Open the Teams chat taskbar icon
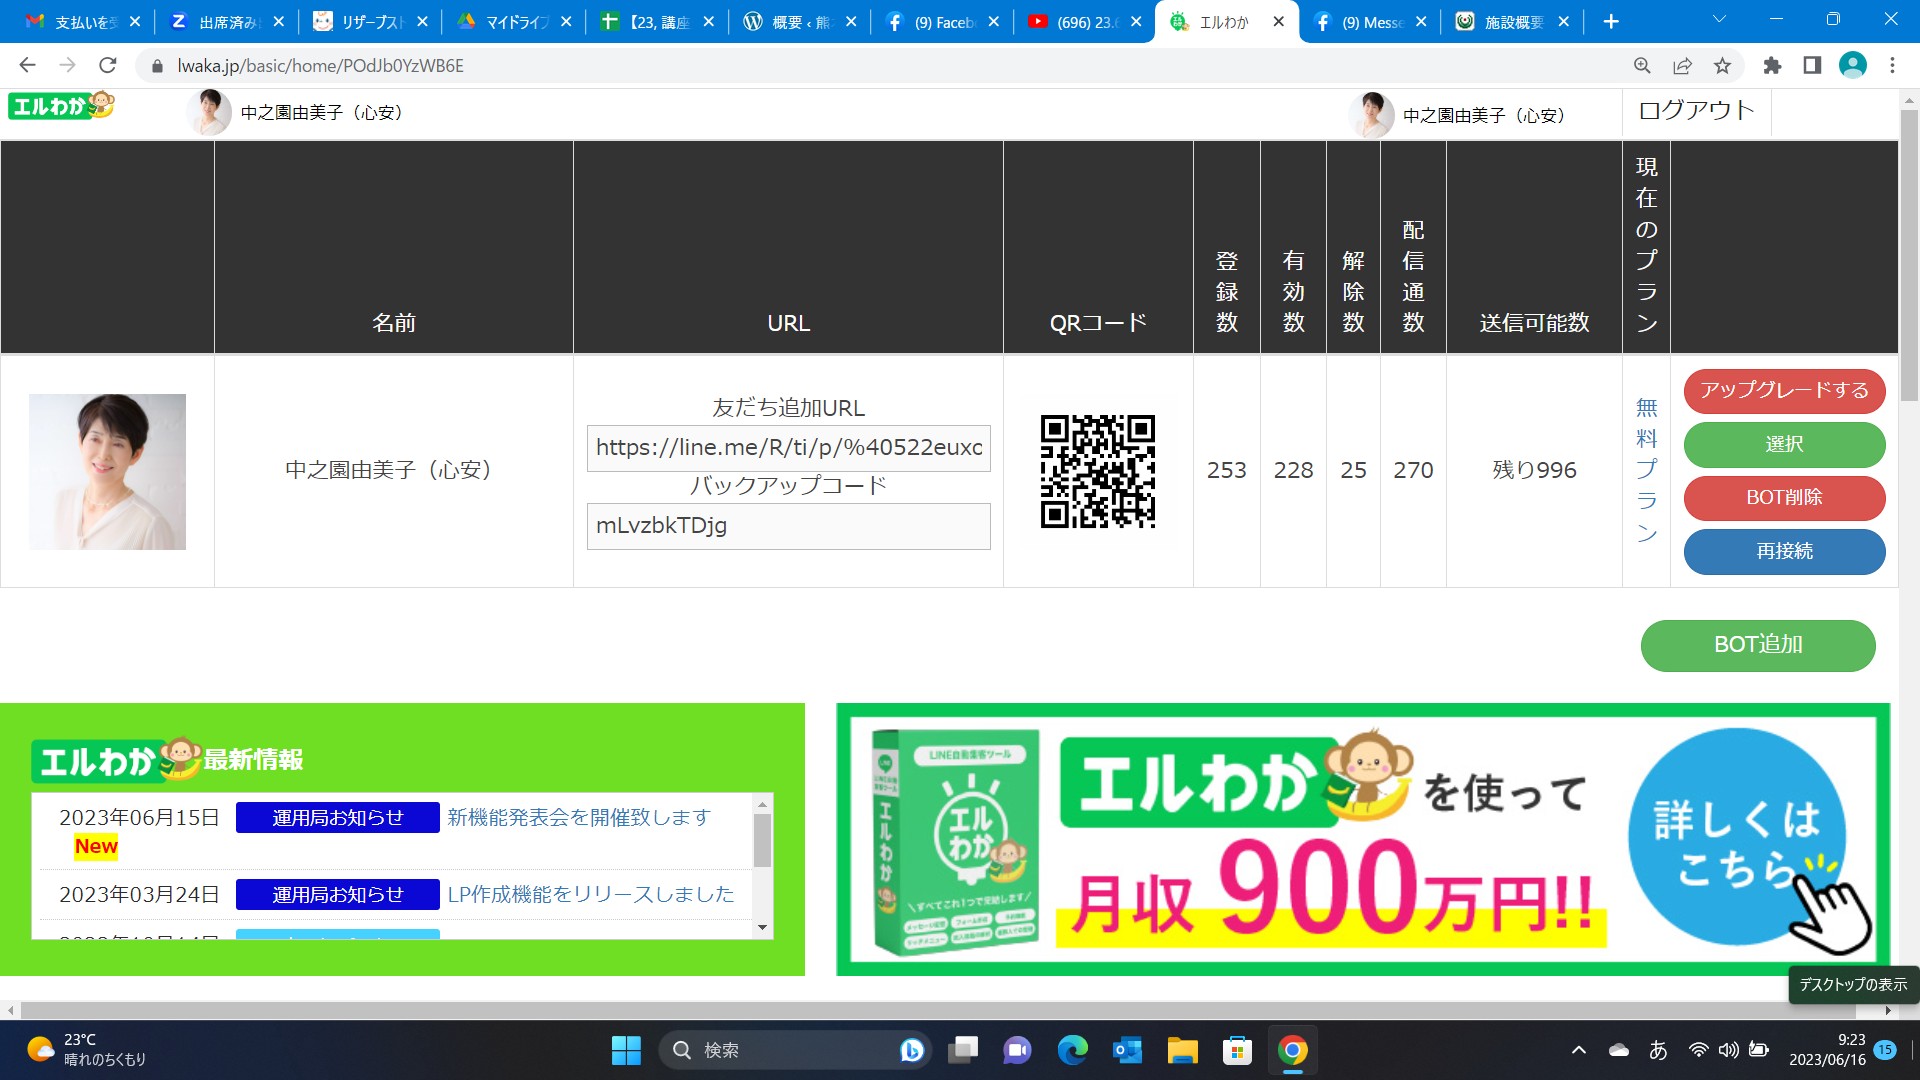 coord(1018,1050)
